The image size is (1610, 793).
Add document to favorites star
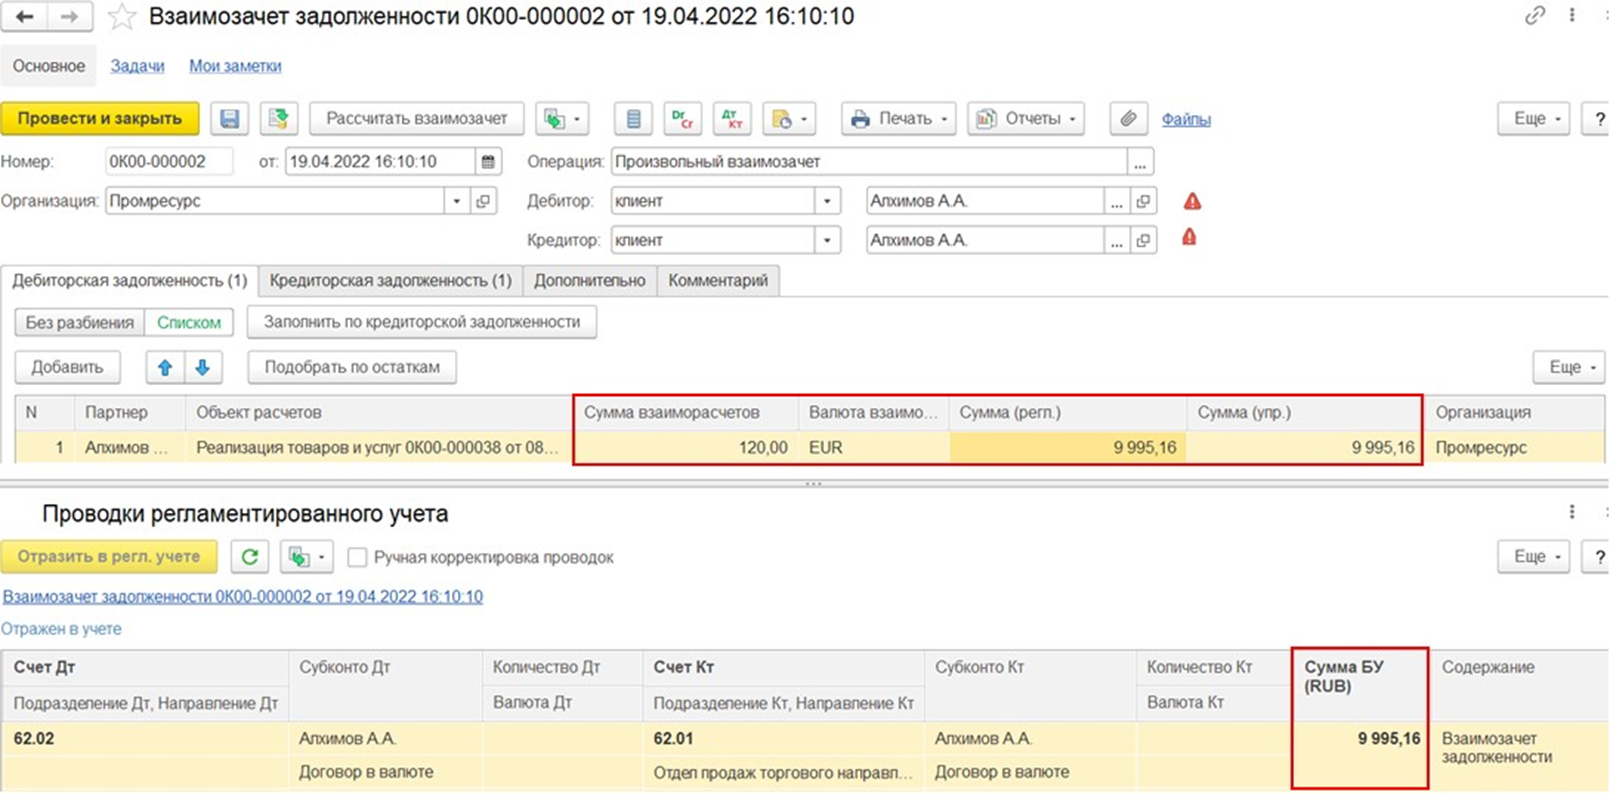[x=121, y=17]
